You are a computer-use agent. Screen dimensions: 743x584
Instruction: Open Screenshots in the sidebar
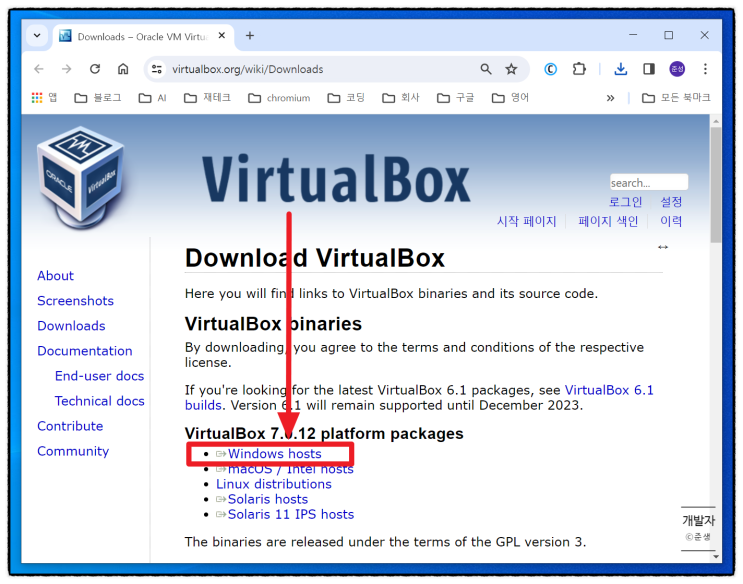(75, 301)
